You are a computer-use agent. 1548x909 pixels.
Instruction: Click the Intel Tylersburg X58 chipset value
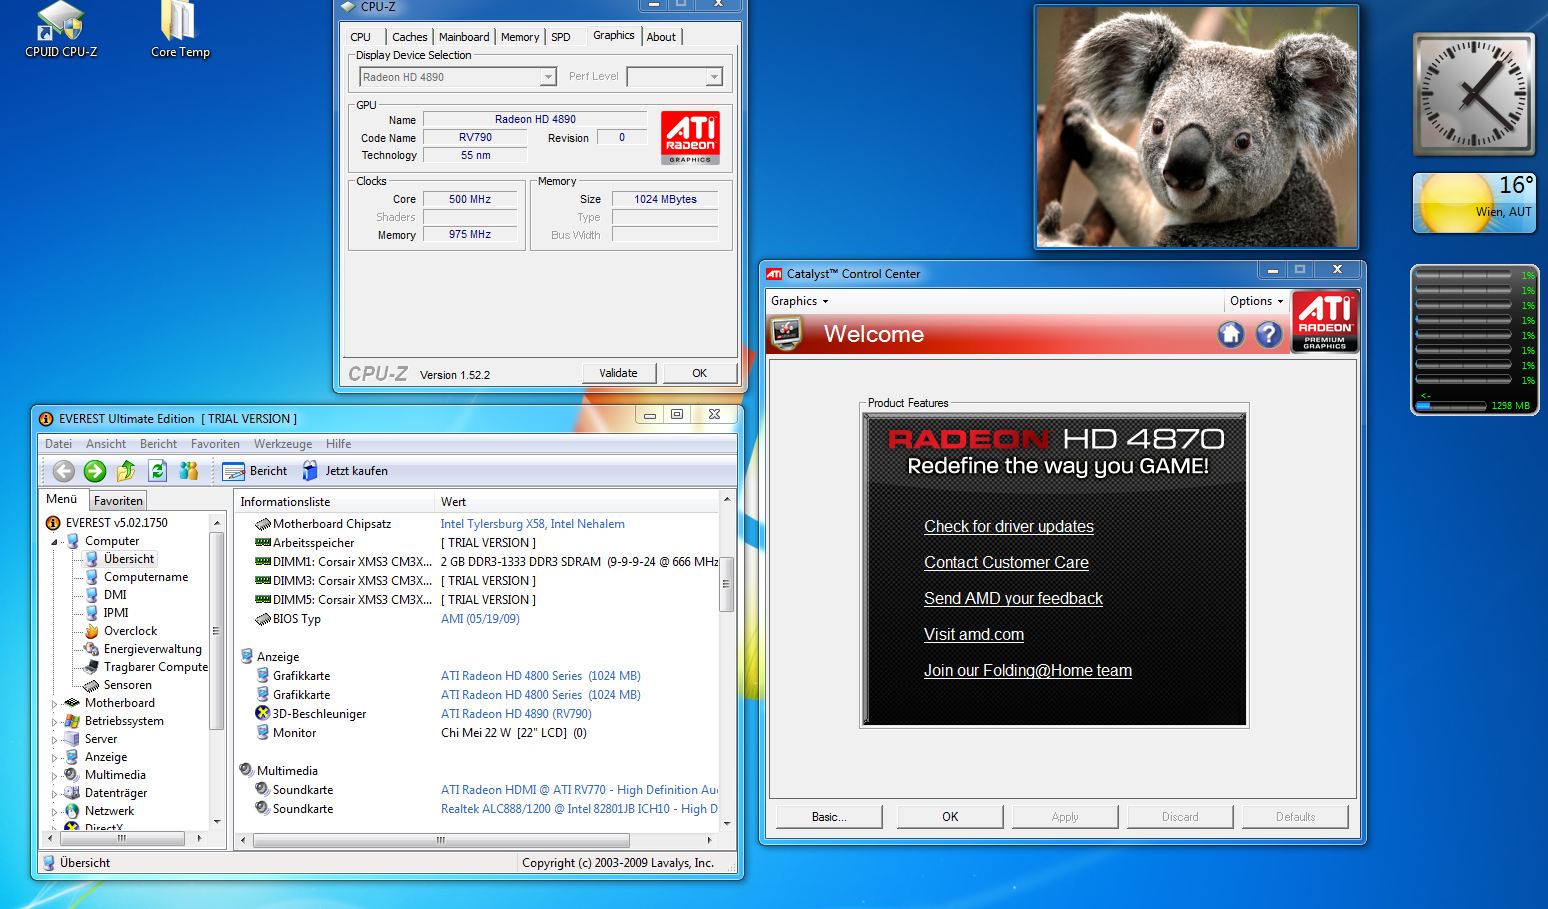pos(532,524)
